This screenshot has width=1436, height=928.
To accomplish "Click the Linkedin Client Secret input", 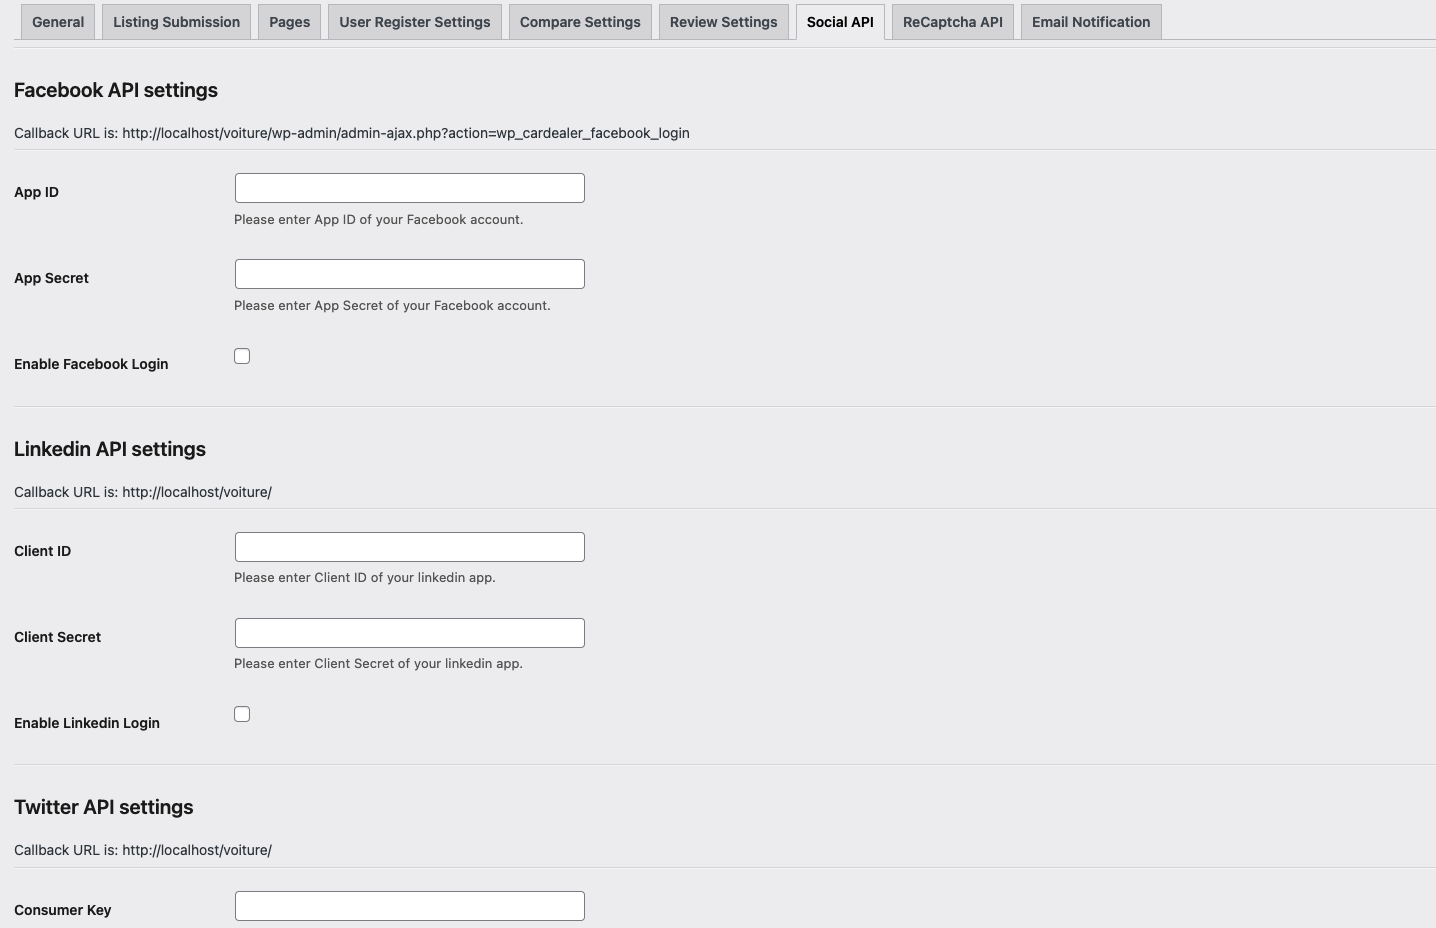I will [409, 633].
